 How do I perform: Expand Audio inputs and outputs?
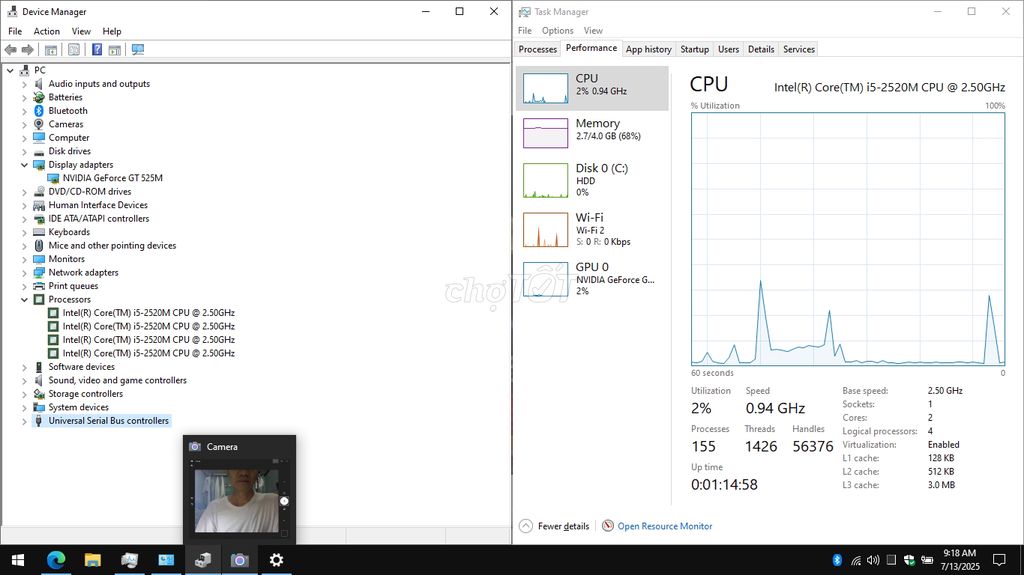click(24, 84)
